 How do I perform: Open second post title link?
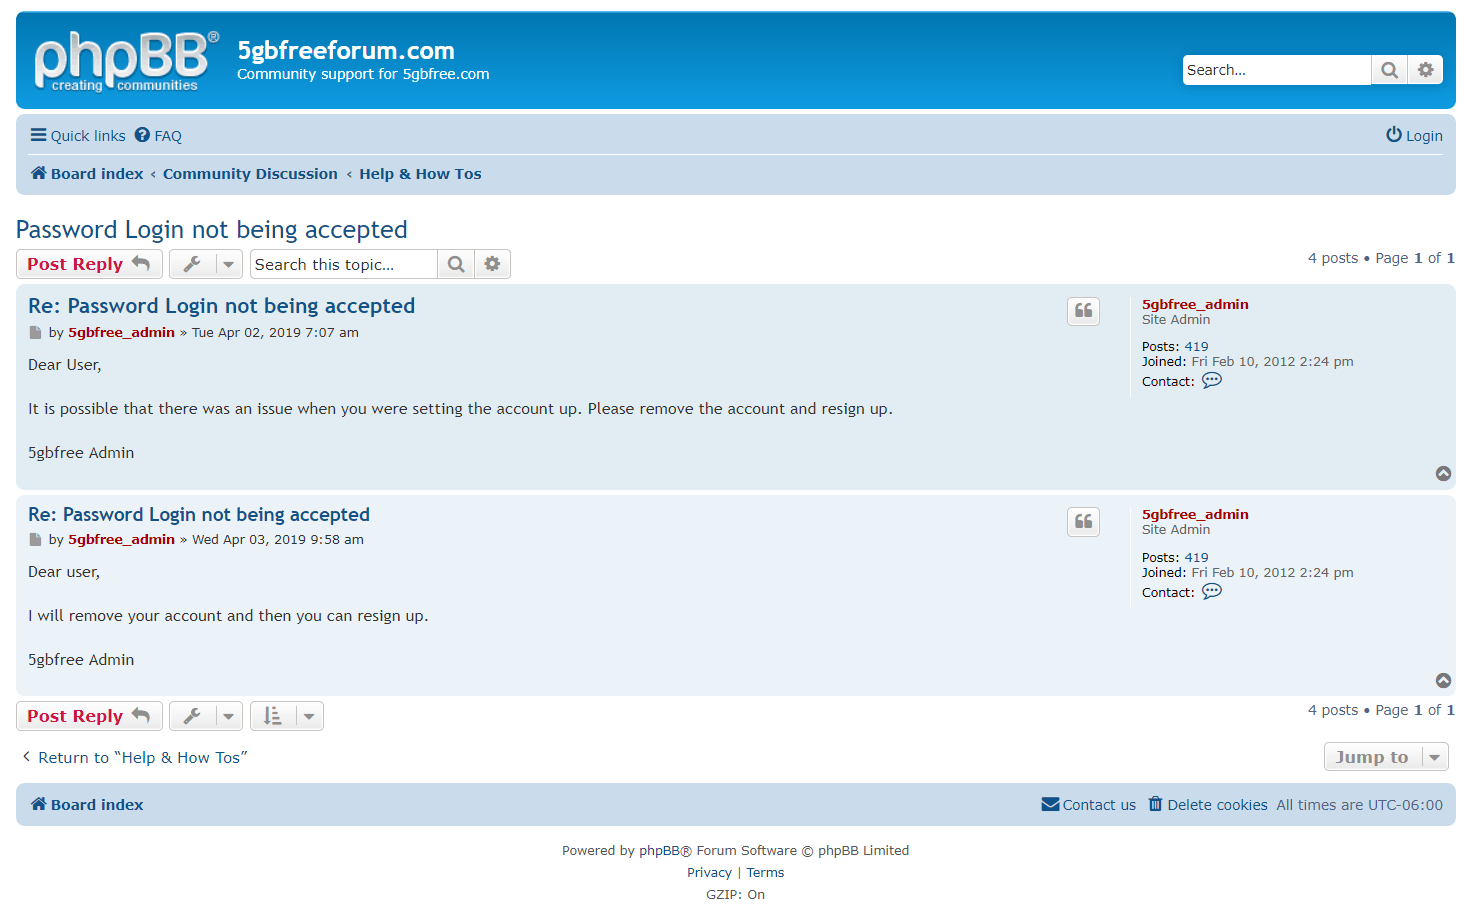tap(199, 515)
